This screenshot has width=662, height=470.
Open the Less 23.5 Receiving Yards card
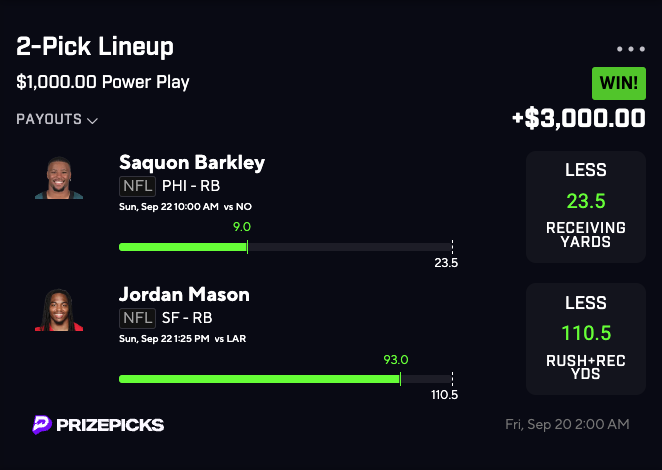(585, 207)
